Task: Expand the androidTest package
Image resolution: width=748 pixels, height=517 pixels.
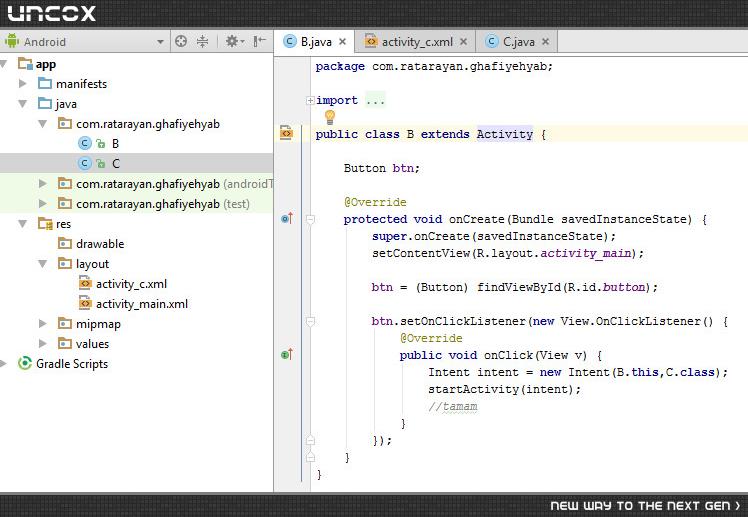Action: (x=42, y=184)
